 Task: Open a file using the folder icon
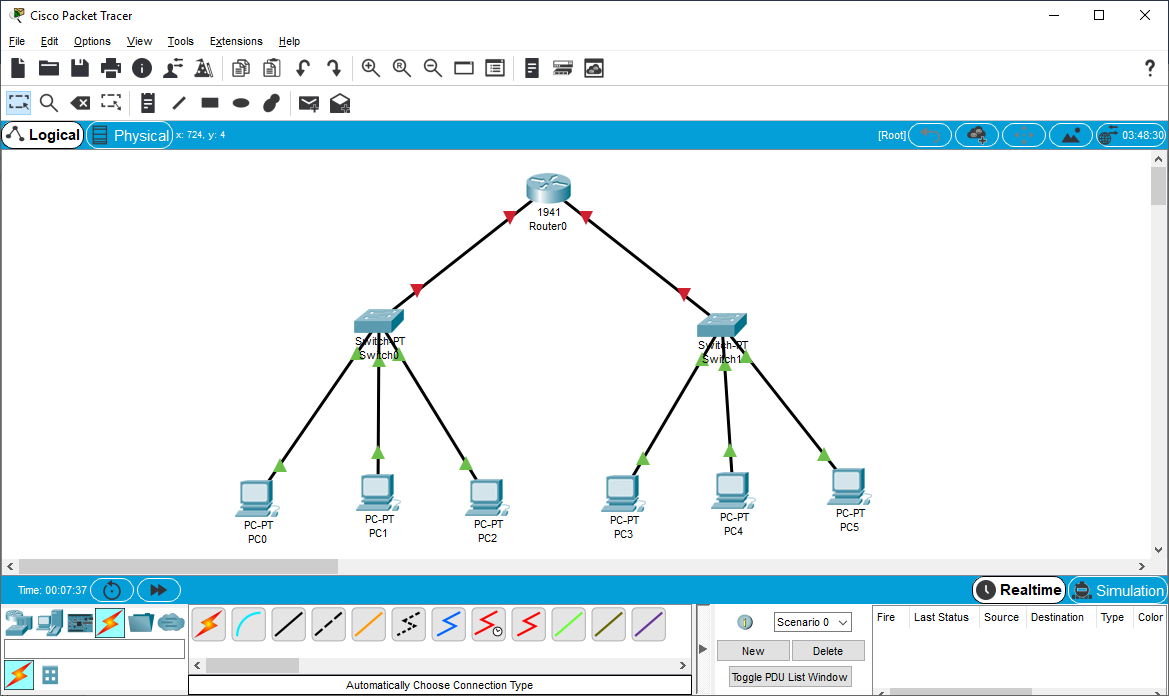tap(49, 69)
